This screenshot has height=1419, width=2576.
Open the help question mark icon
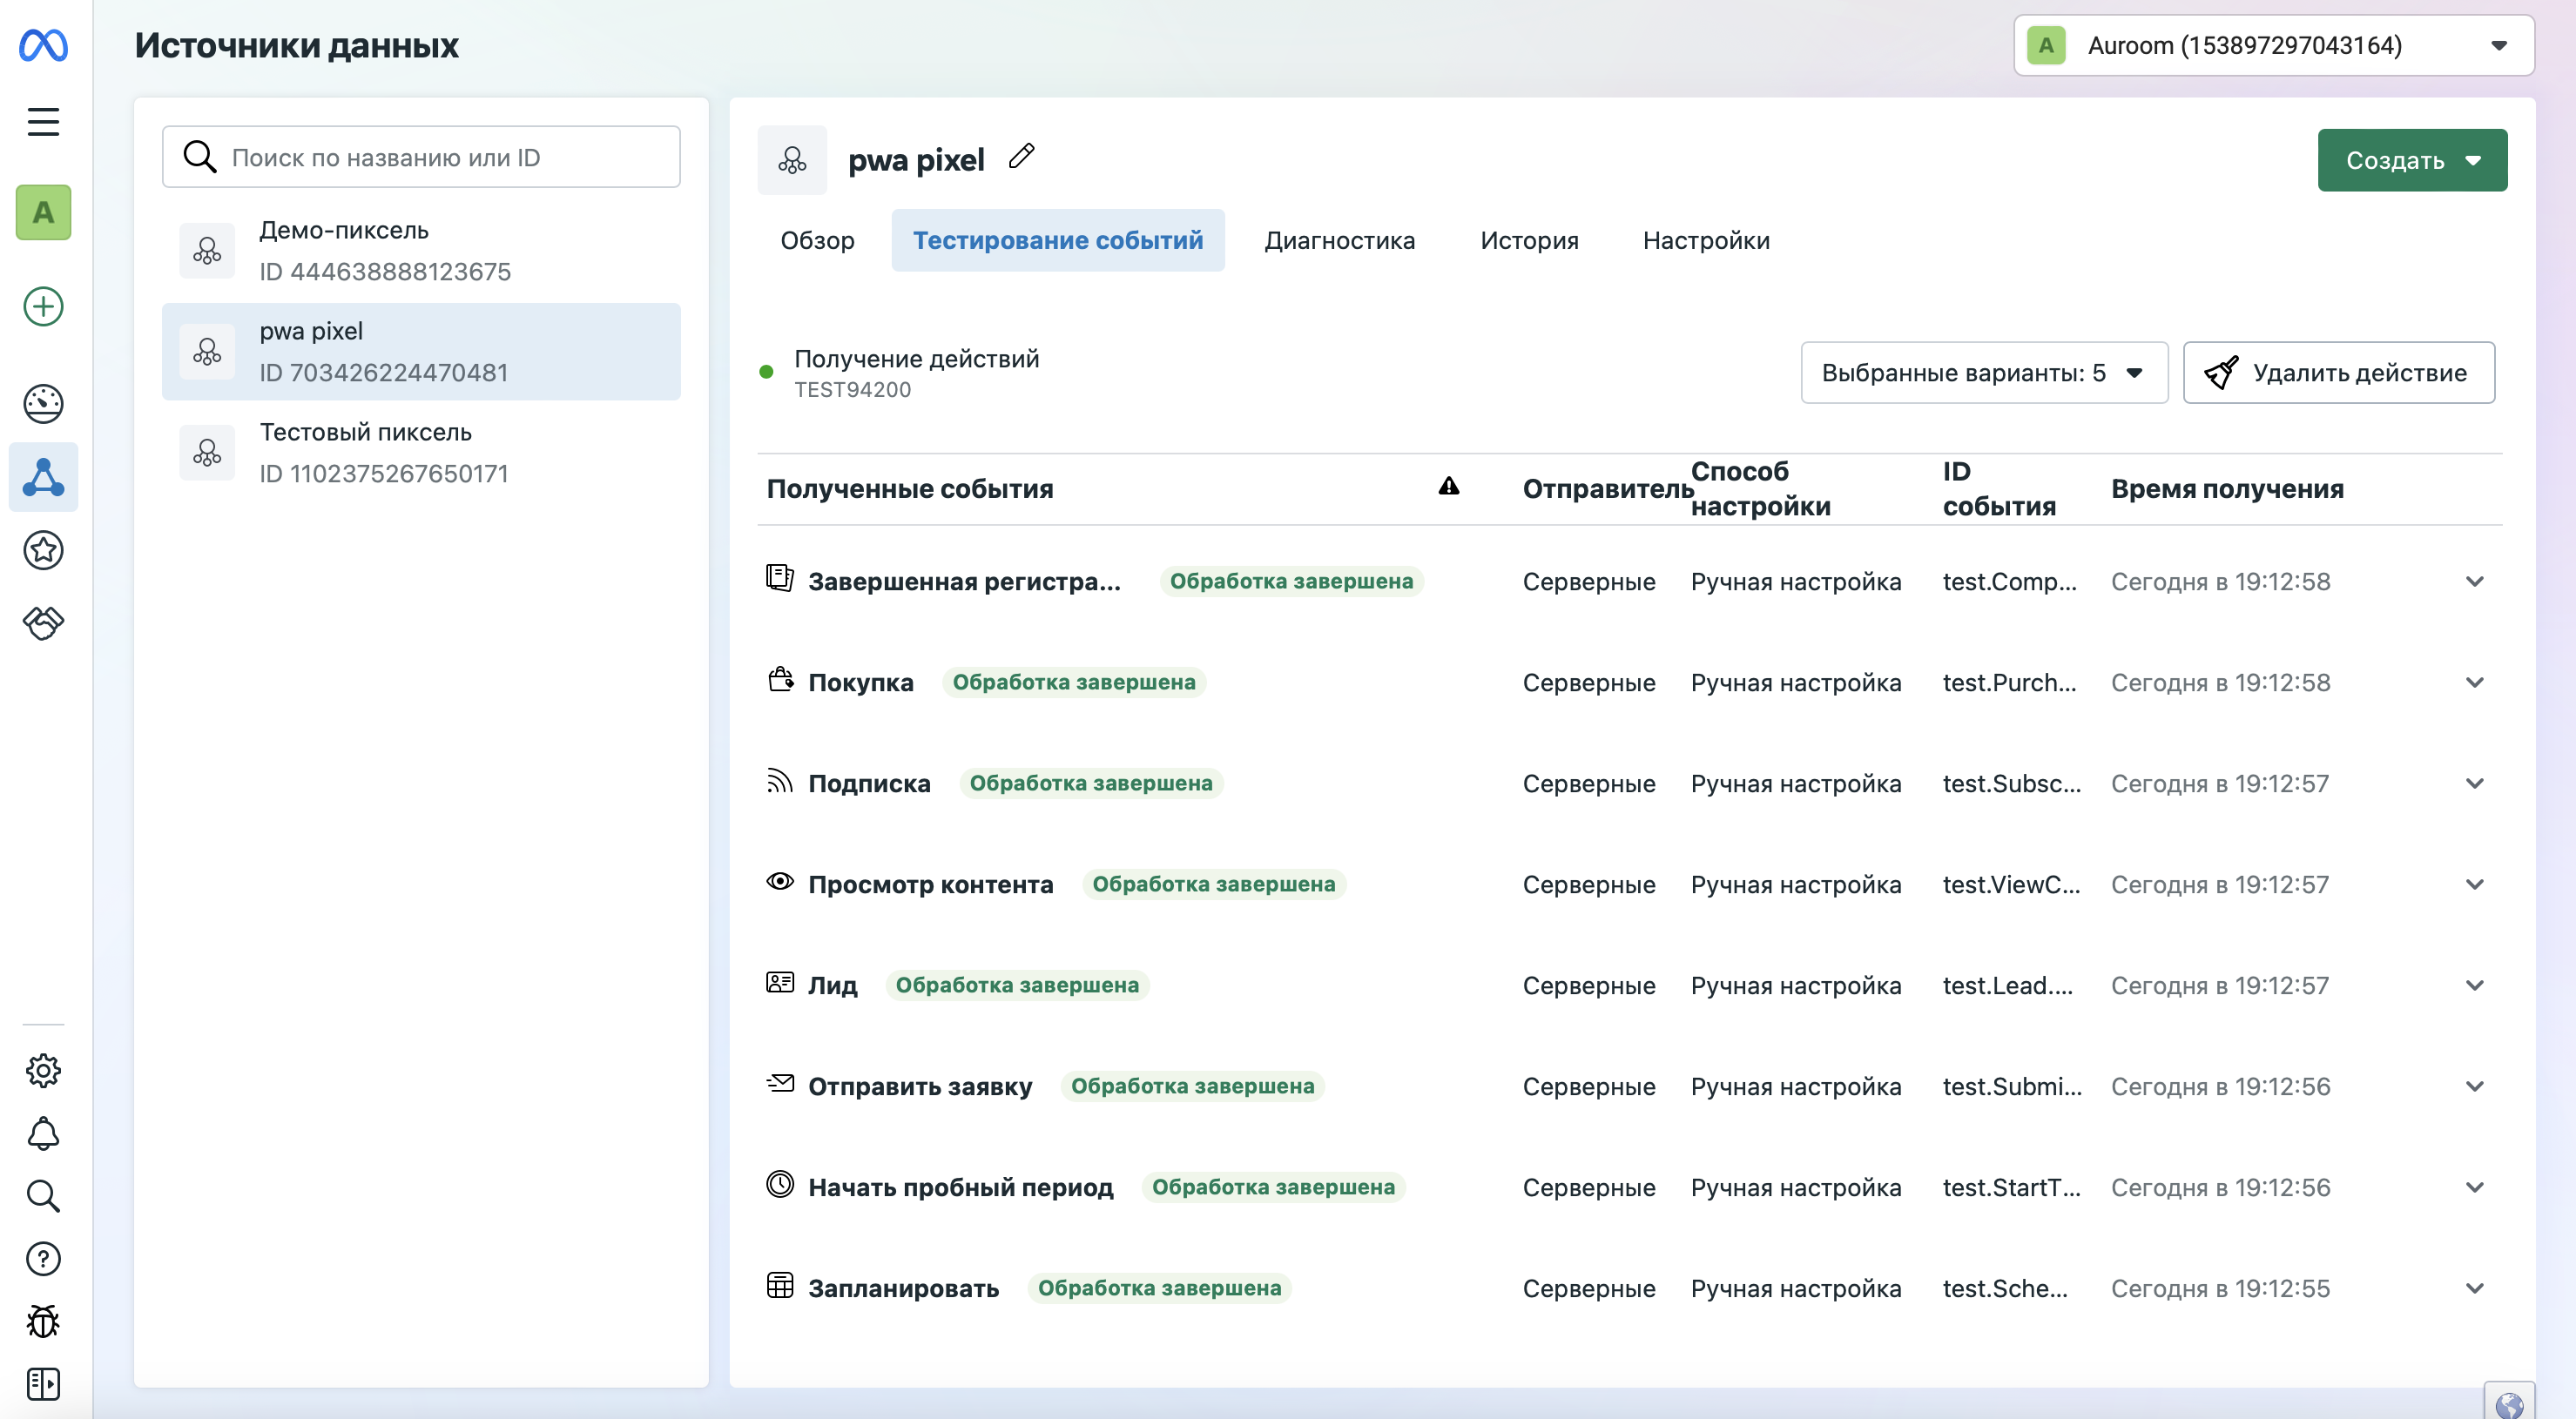tap(43, 1258)
